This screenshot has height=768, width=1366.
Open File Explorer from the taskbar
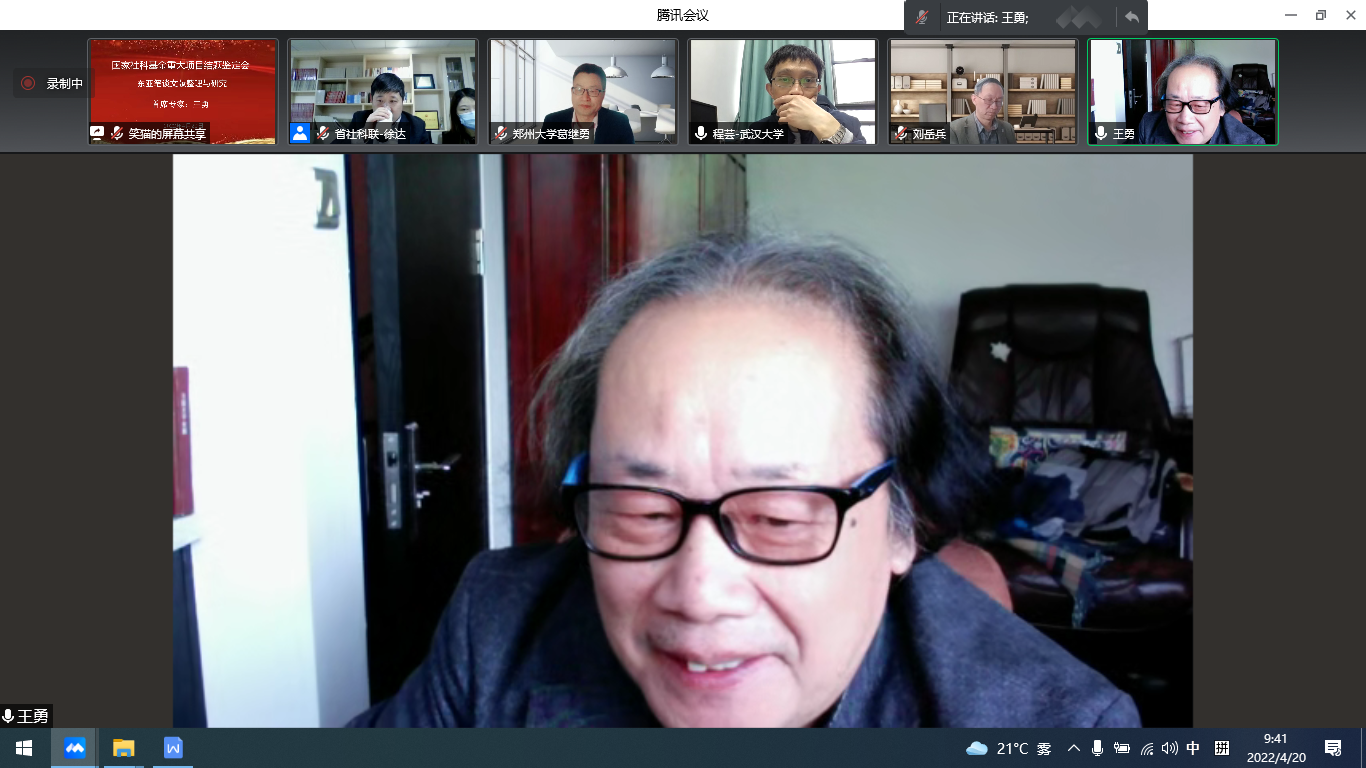[x=124, y=748]
